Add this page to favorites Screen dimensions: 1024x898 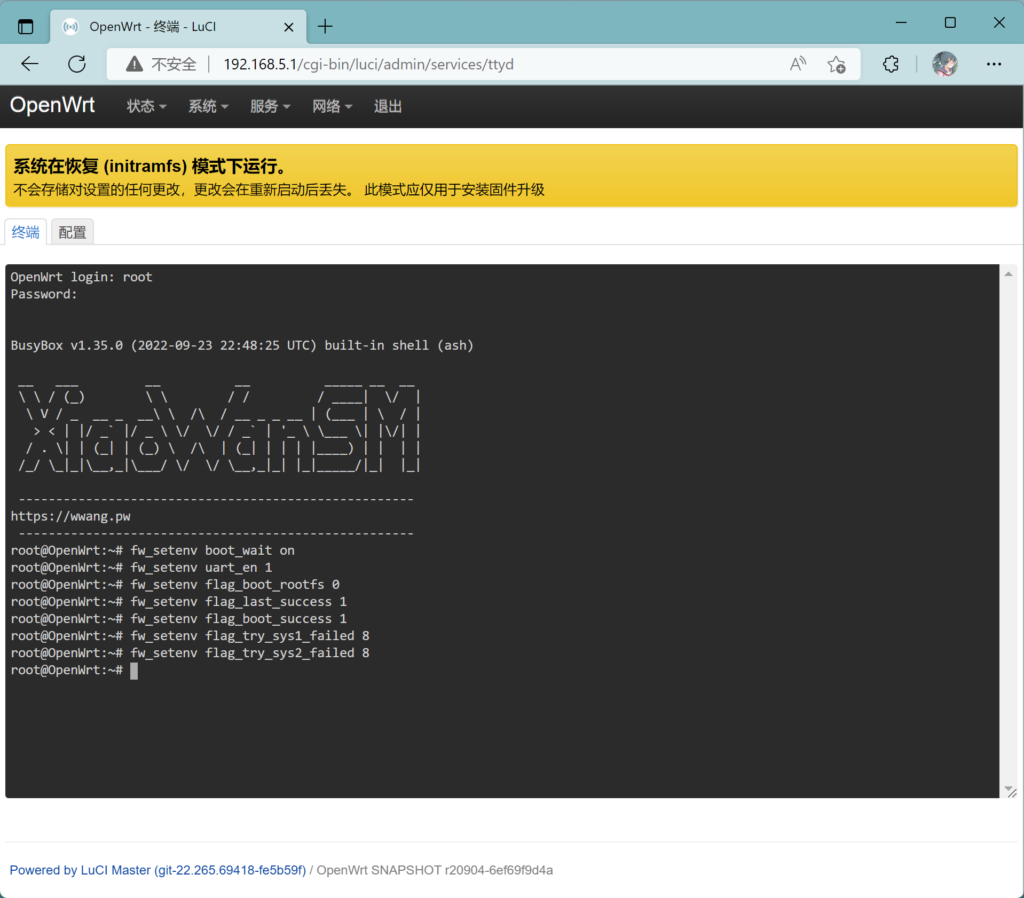pos(837,64)
